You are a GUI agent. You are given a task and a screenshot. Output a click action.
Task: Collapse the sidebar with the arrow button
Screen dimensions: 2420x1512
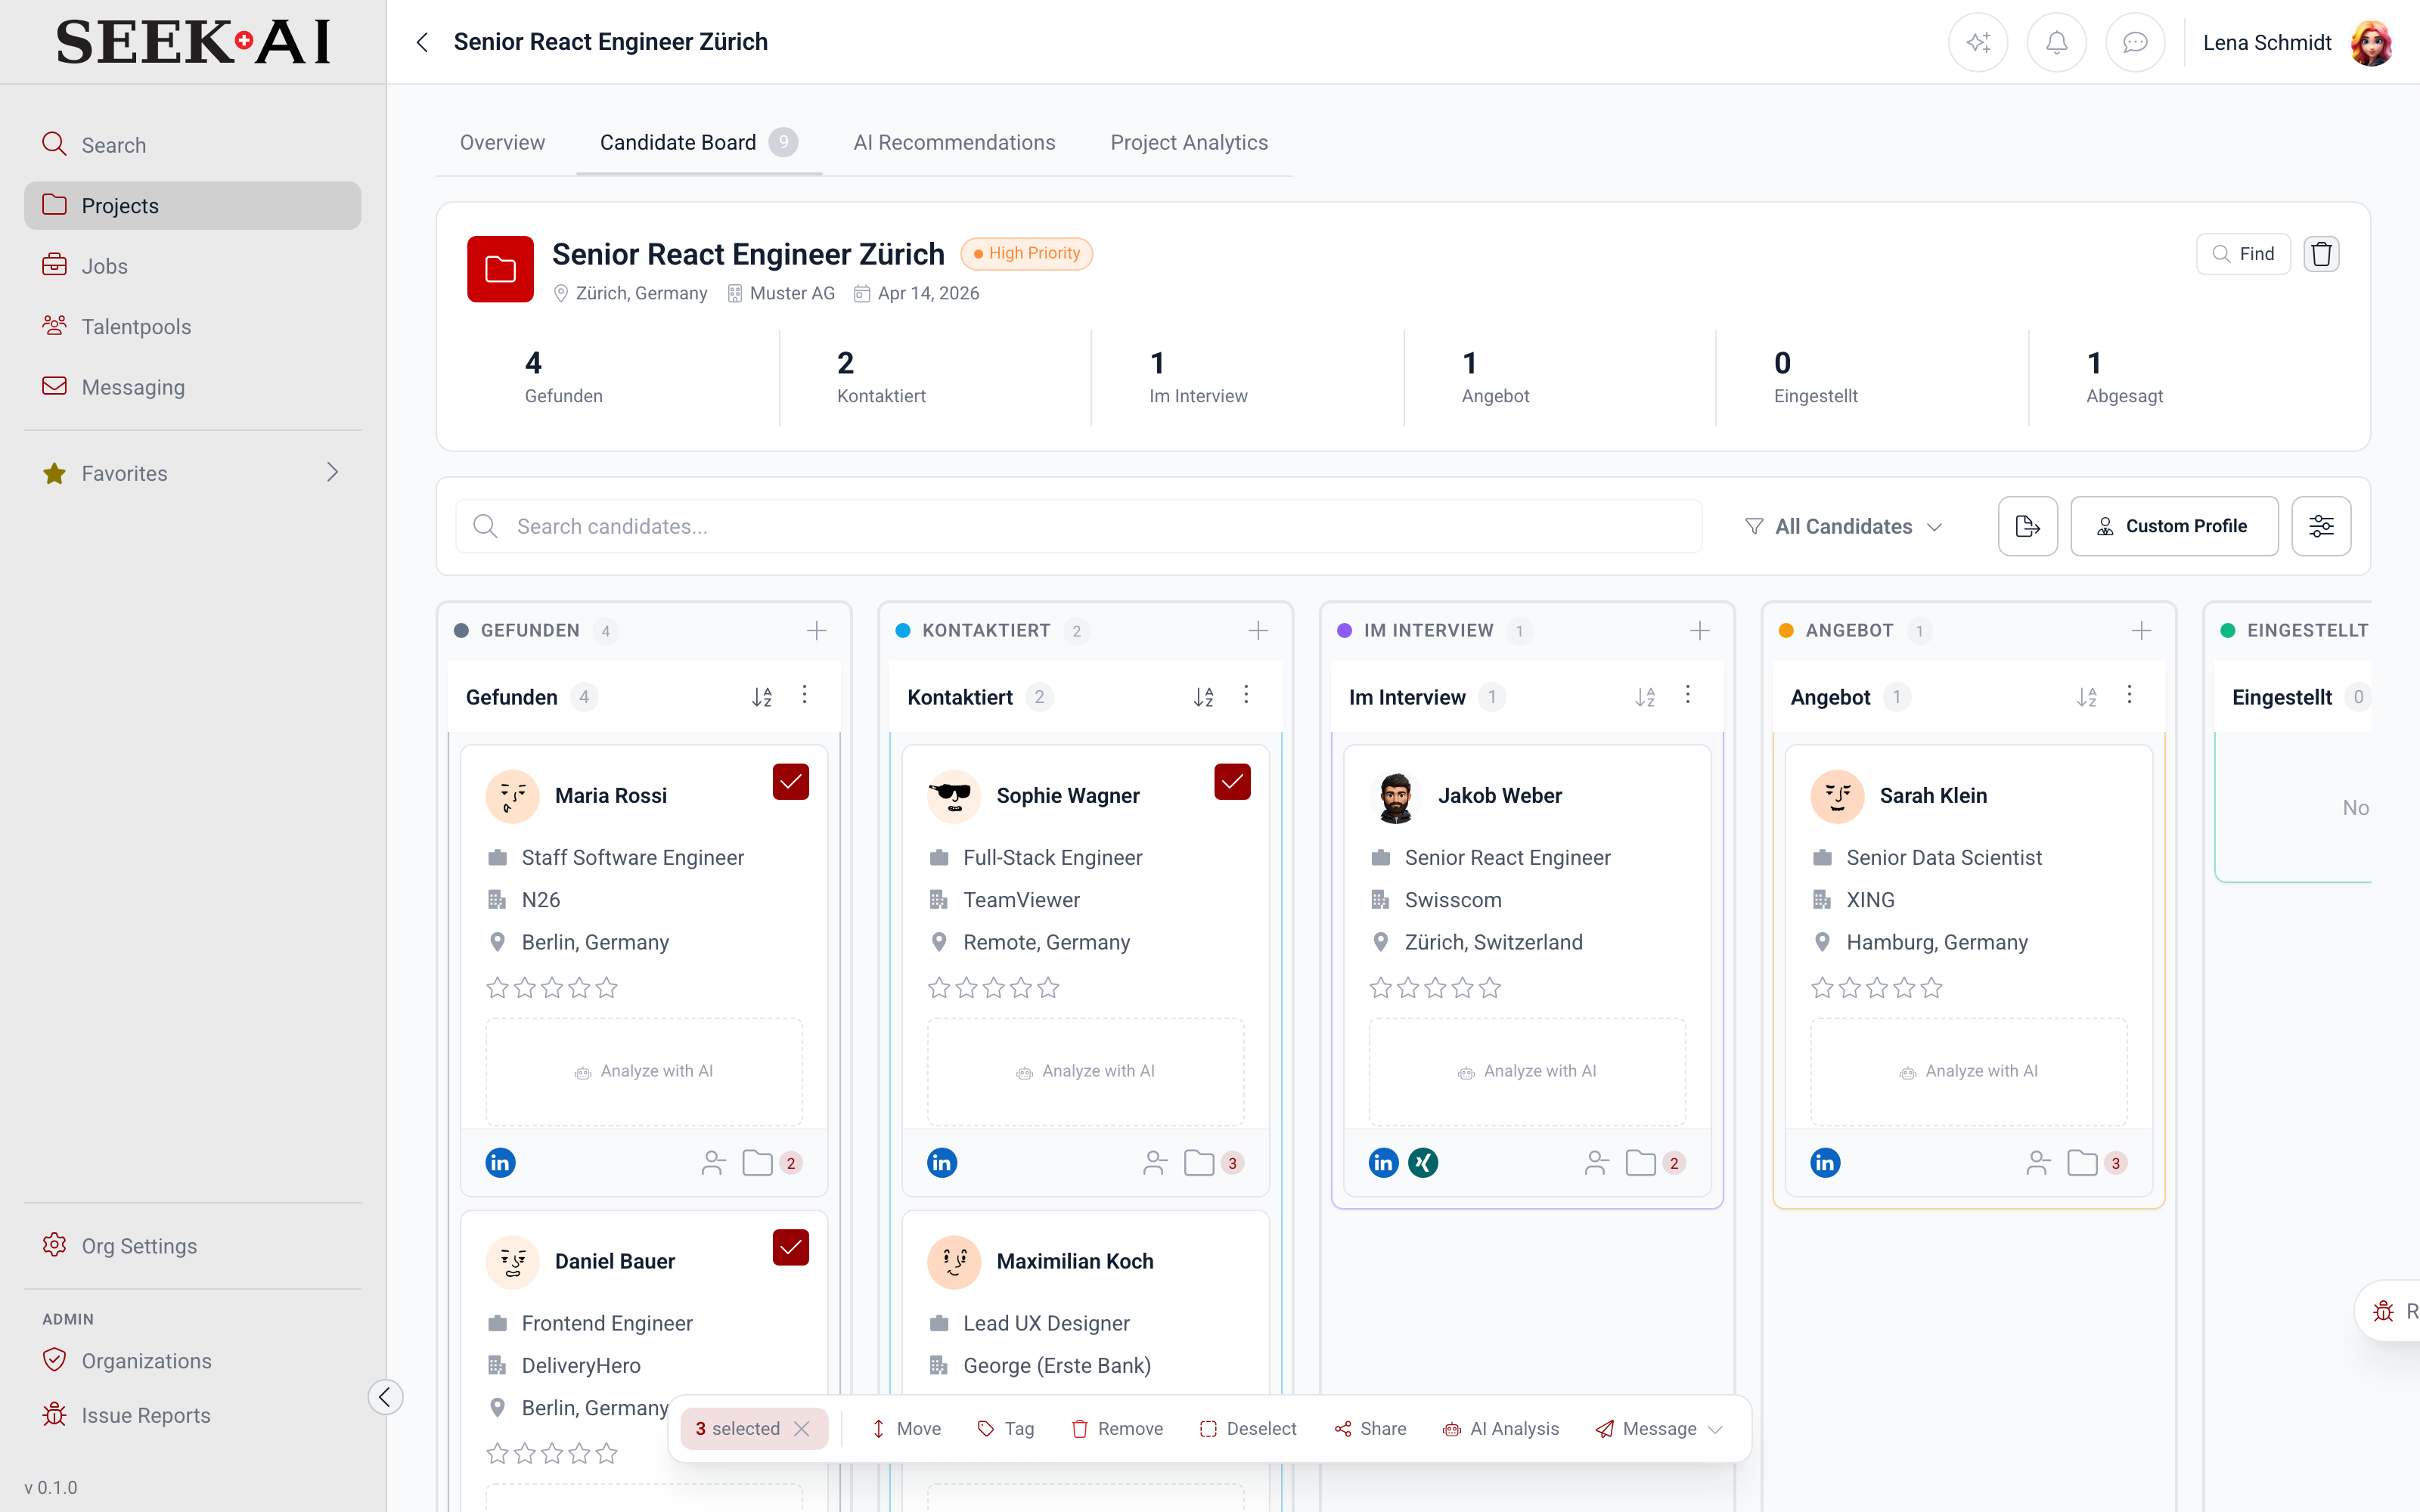click(x=386, y=1397)
